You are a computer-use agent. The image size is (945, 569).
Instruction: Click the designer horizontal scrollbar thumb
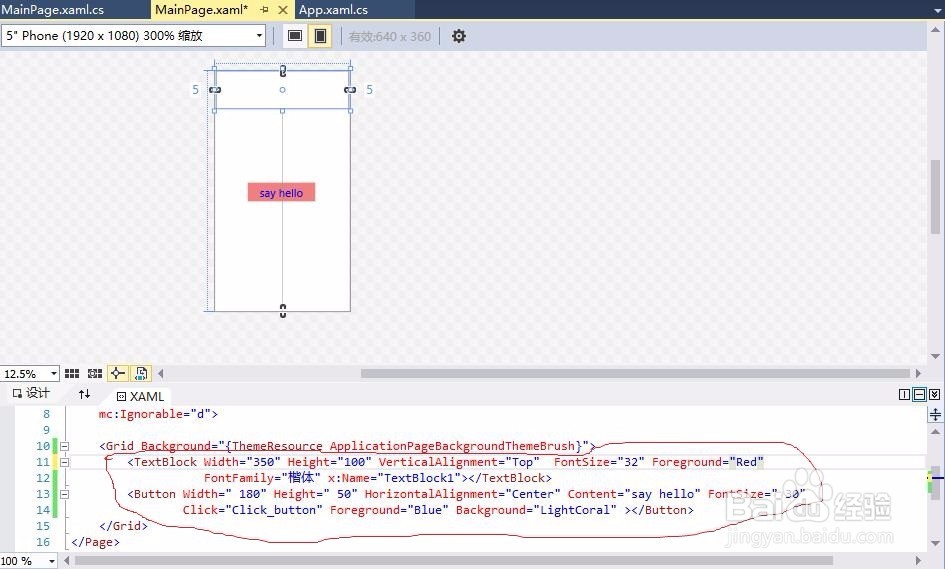(x=635, y=374)
